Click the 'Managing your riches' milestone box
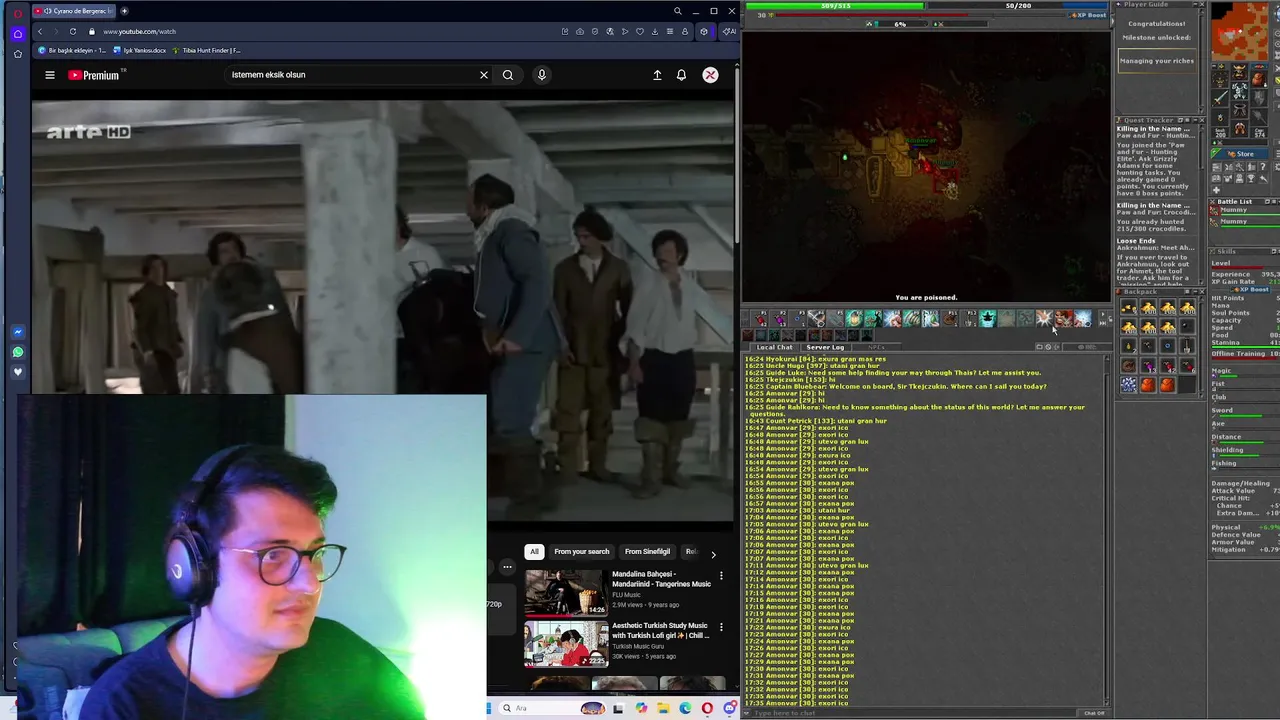The height and width of the screenshot is (720, 1280). [x=1156, y=61]
